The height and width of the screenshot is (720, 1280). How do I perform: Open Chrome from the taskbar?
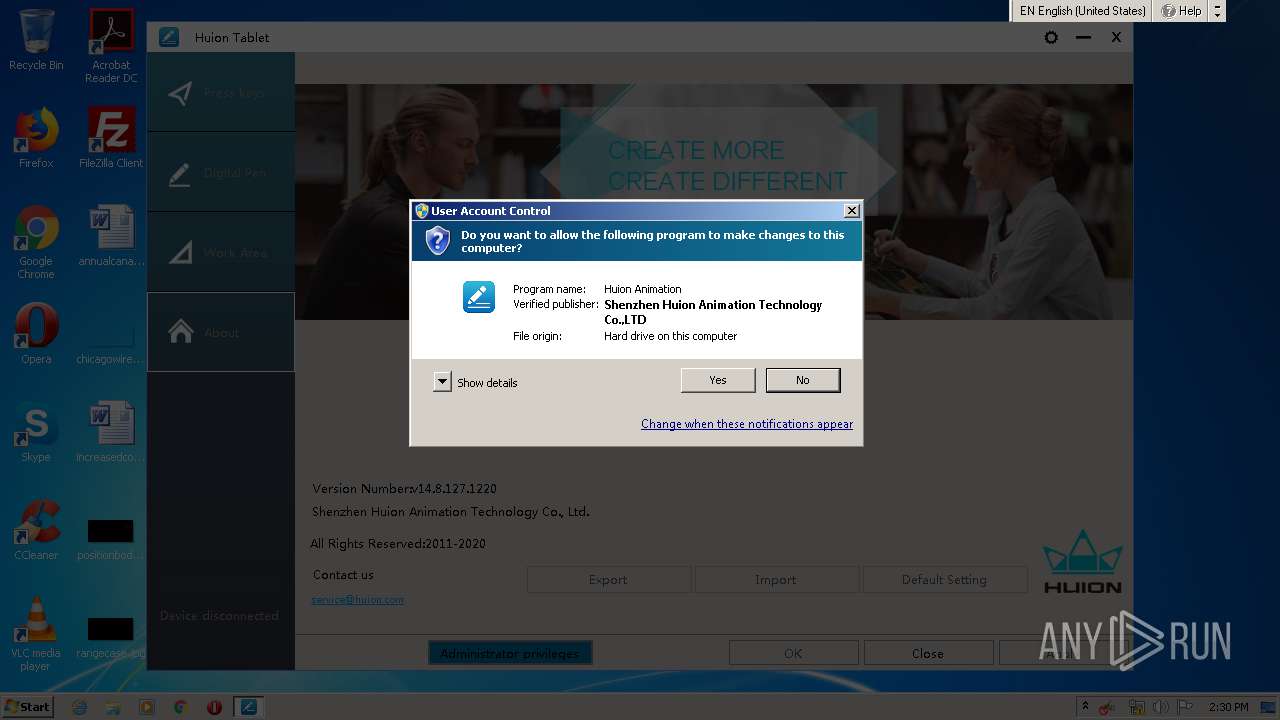tap(180, 707)
